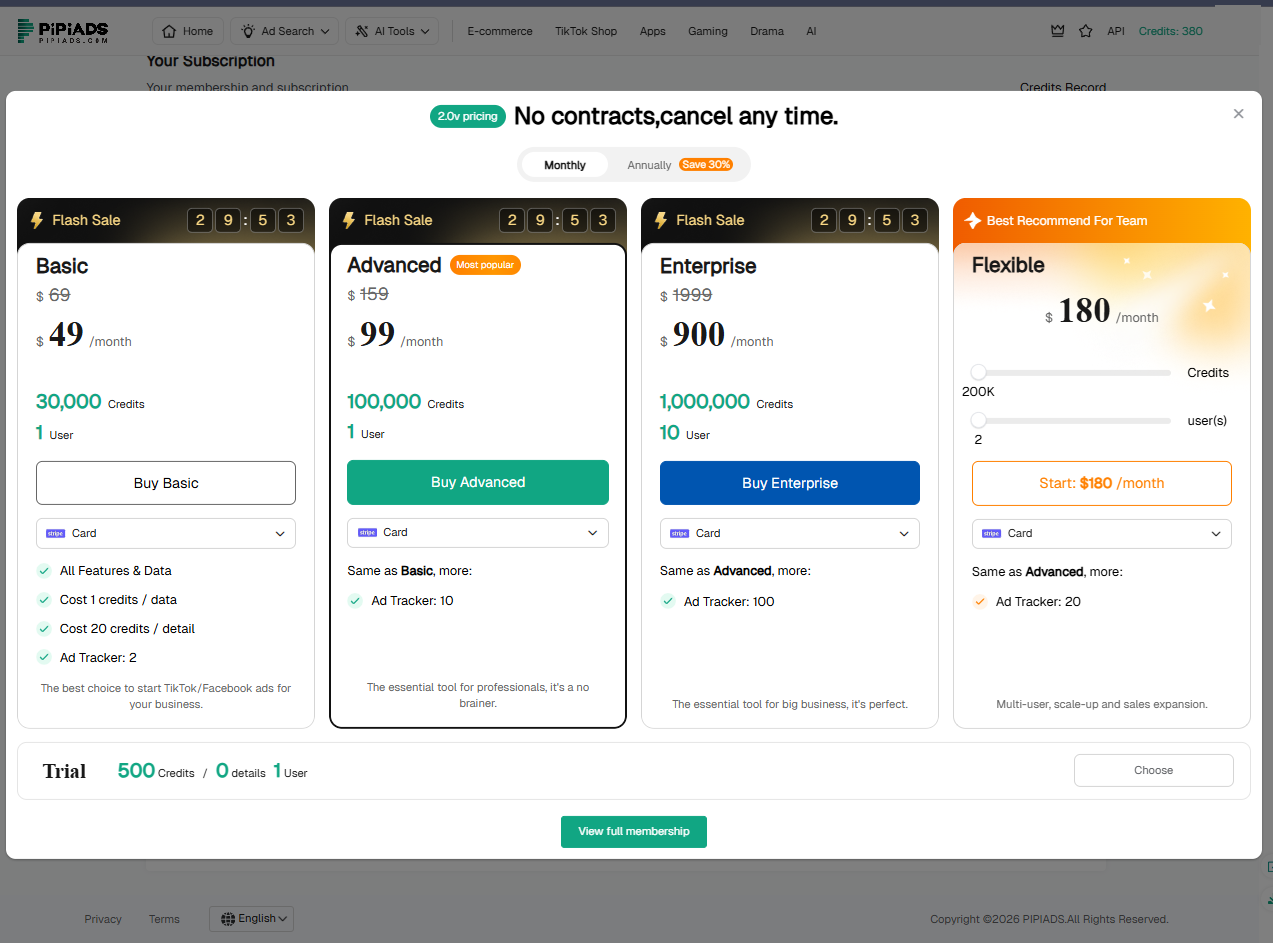
Task: Open the AI menu item
Action: pyautogui.click(x=811, y=31)
